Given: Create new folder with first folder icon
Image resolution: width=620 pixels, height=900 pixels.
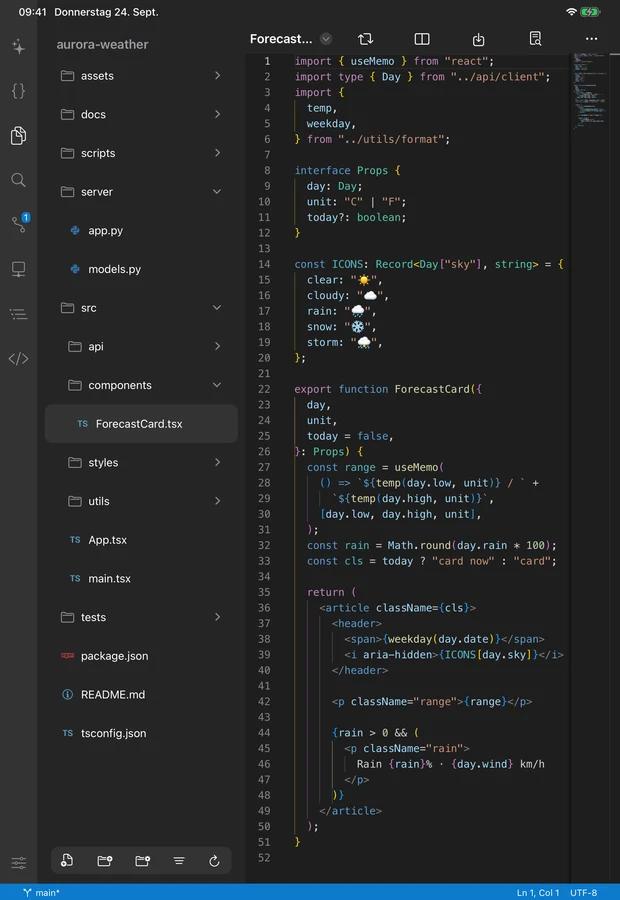Looking at the screenshot, I should (x=104, y=860).
